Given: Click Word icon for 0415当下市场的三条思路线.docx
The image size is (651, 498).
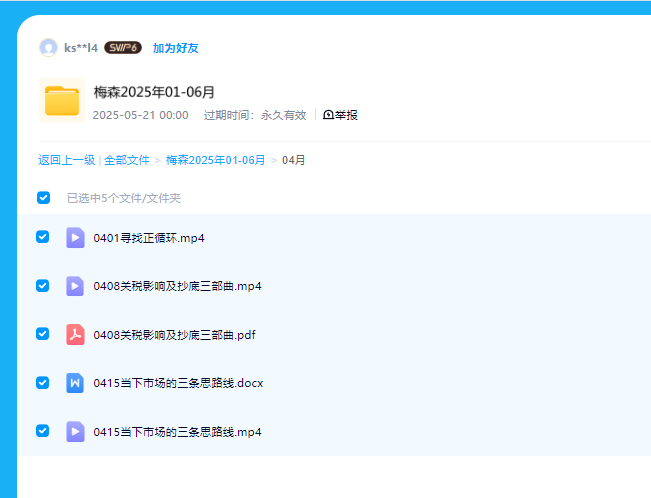Looking at the screenshot, I should click(x=75, y=383).
